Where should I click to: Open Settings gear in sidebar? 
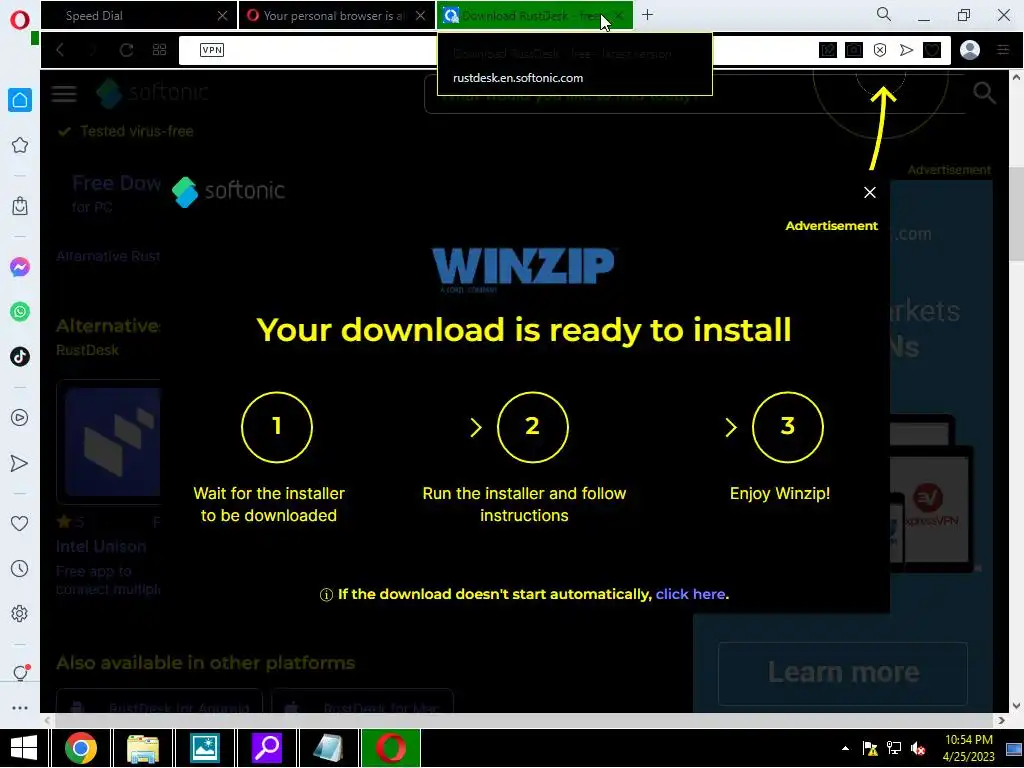coord(20,614)
